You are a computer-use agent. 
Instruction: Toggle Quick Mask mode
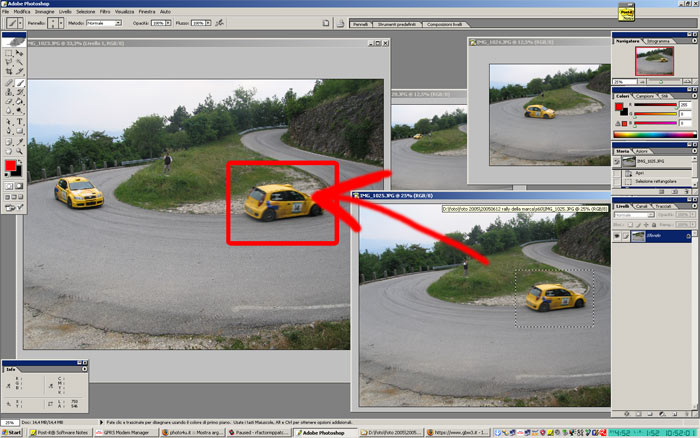pos(19,186)
